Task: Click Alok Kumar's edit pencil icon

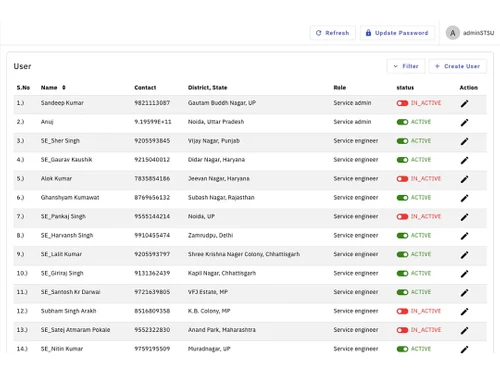Action: pyautogui.click(x=464, y=179)
